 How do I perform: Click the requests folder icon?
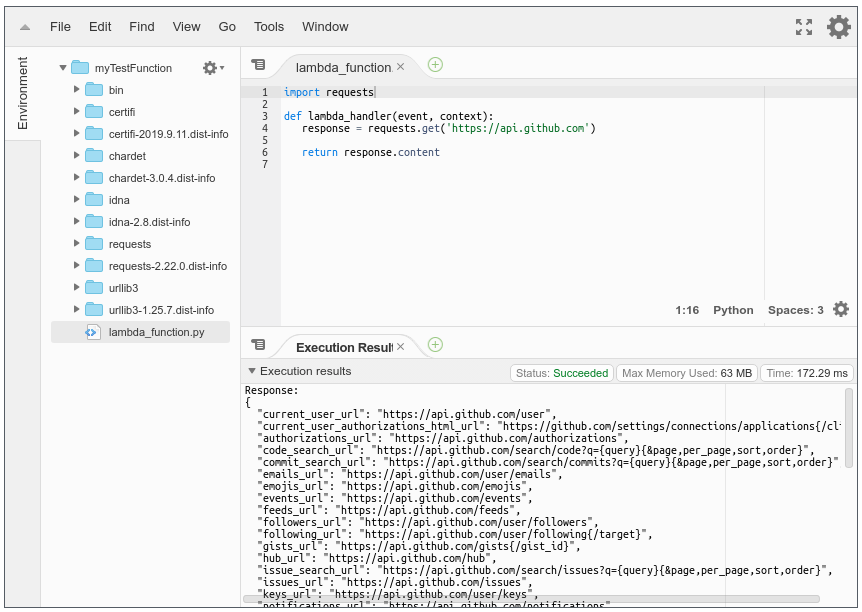(x=94, y=244)
